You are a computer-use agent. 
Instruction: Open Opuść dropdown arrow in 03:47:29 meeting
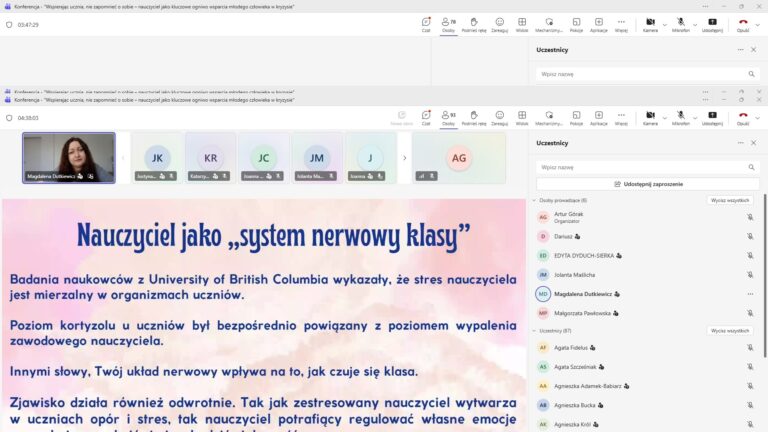pos(757,24)
